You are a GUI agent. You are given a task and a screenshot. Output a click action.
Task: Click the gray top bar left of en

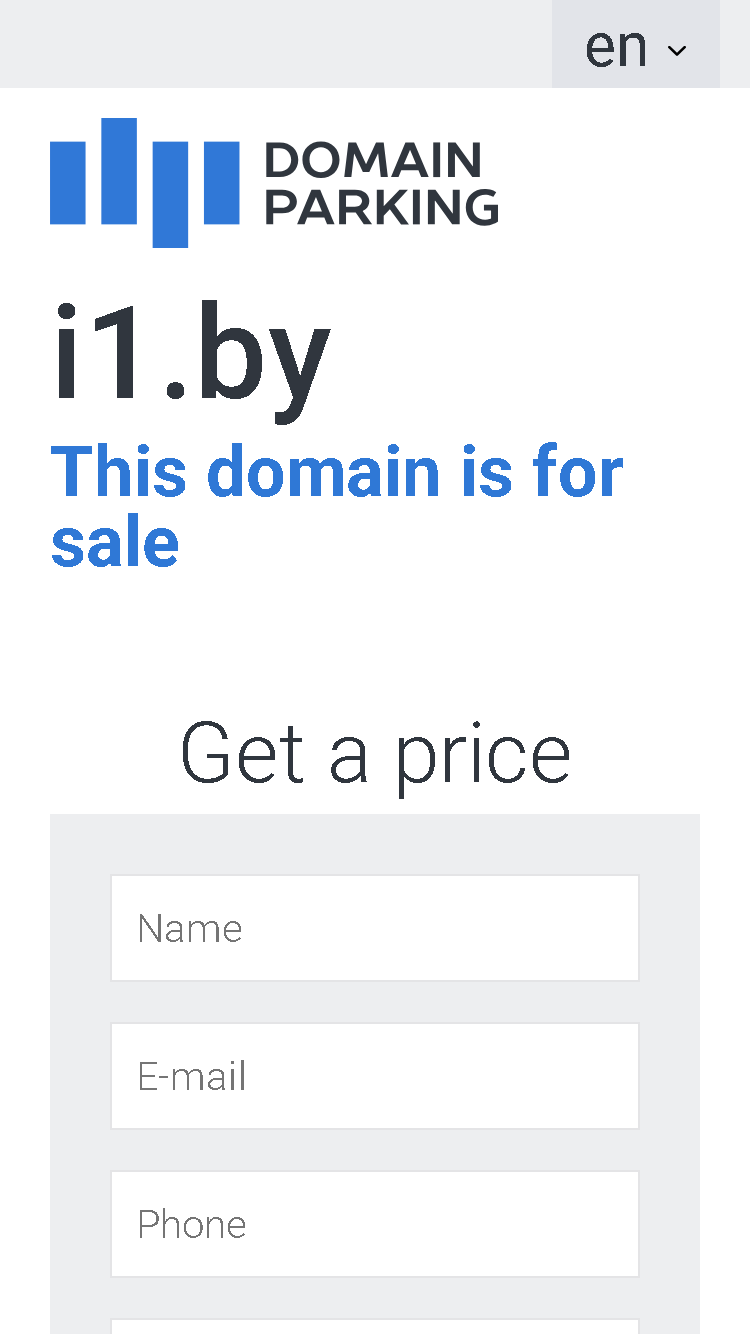[x=276, y=44]
